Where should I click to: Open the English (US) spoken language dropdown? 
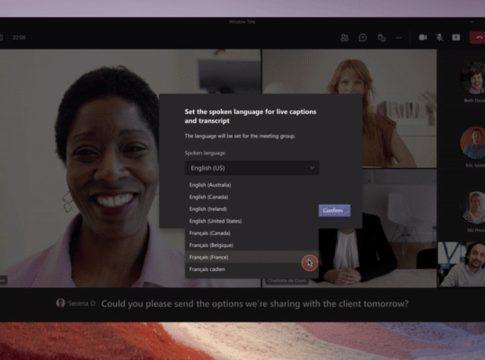252,168
